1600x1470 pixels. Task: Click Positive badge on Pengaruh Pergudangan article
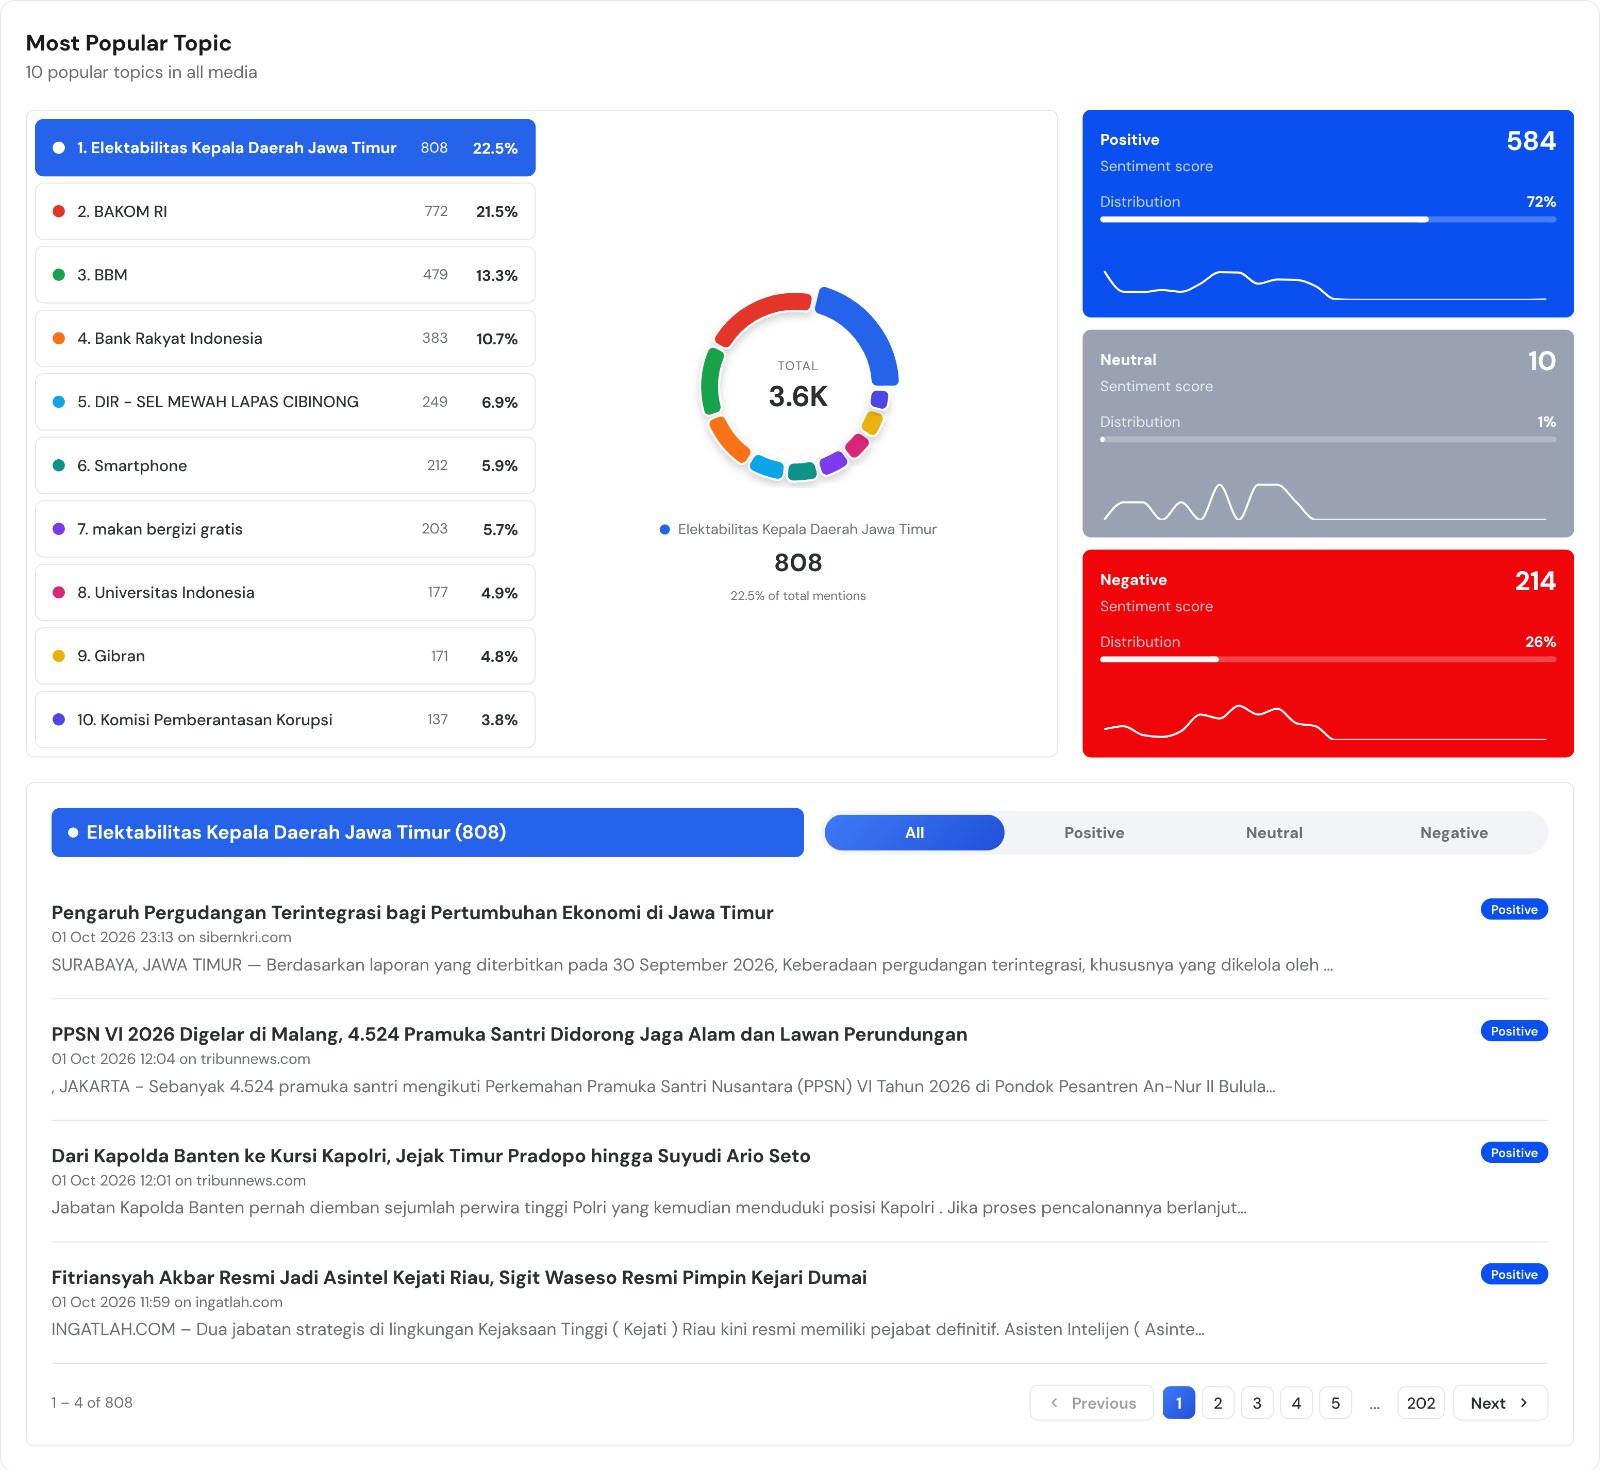pyautogui.click(x=1514, y=910)
